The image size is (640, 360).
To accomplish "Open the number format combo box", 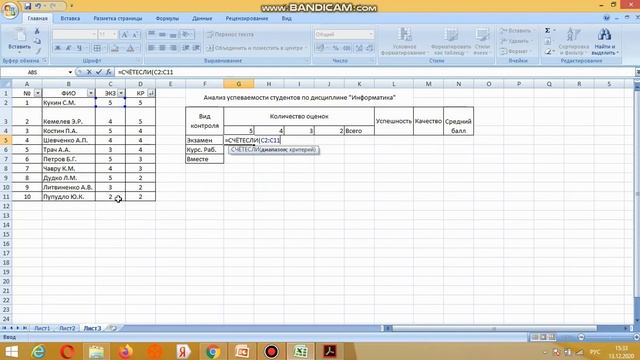I will (x=344, y=35).
